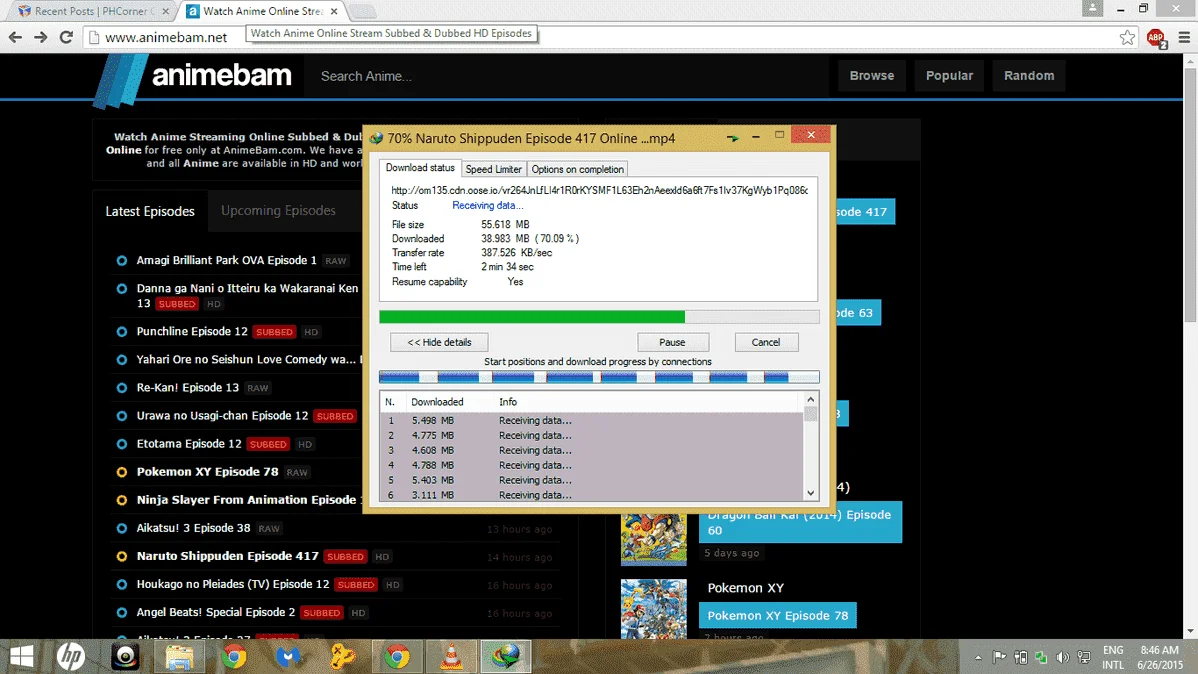Open the Windows Start button
The width and height of the screenshot is (1198, 674).
[21, 656]
